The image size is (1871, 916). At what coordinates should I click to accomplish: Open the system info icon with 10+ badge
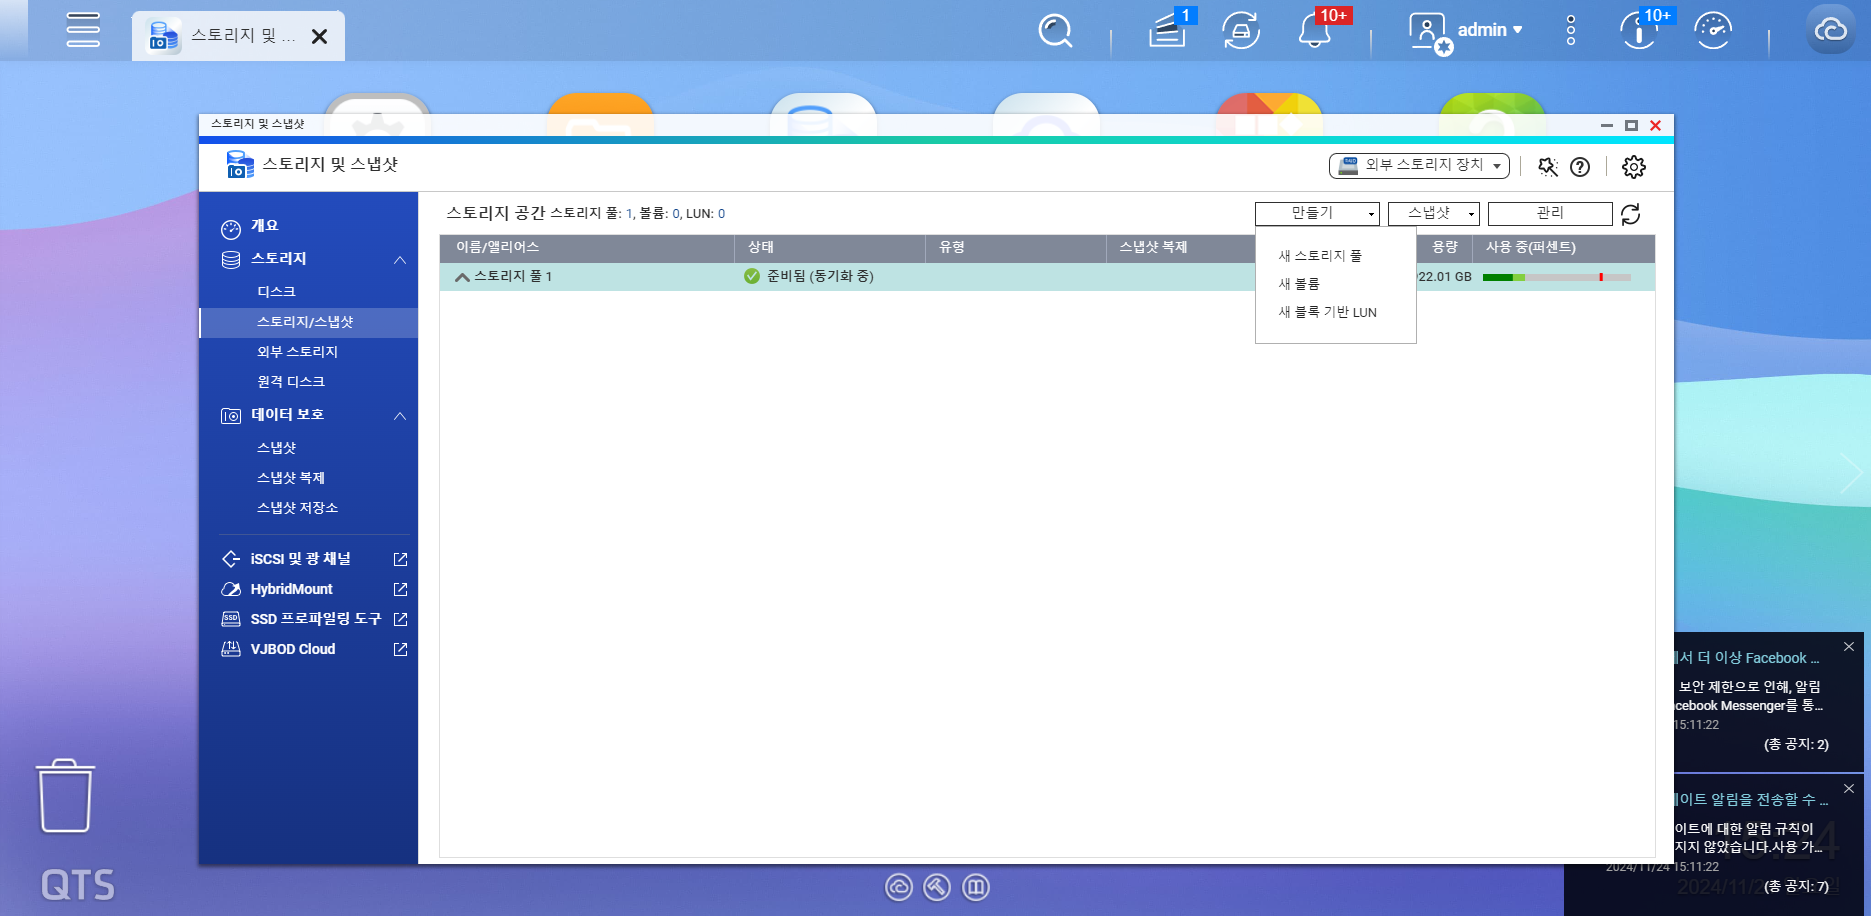click(x=1639, y=31)
